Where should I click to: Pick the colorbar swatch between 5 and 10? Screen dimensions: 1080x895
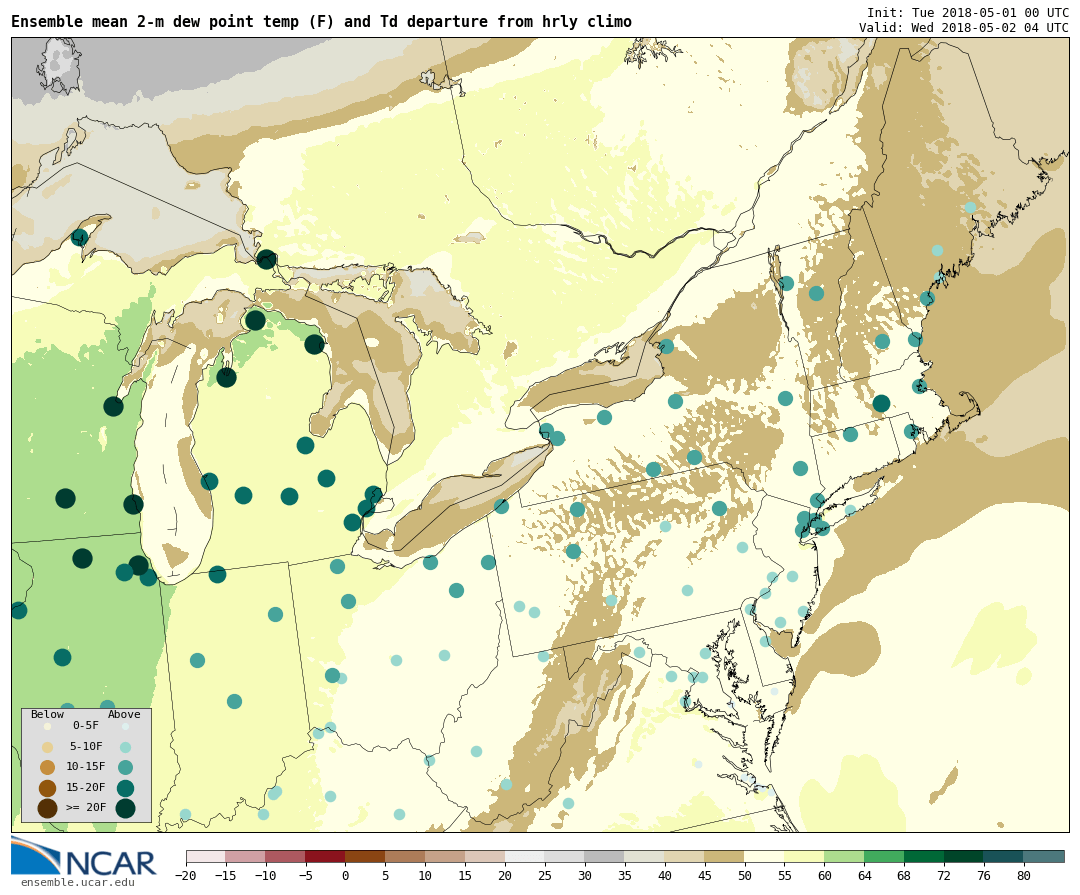[405, 856]
